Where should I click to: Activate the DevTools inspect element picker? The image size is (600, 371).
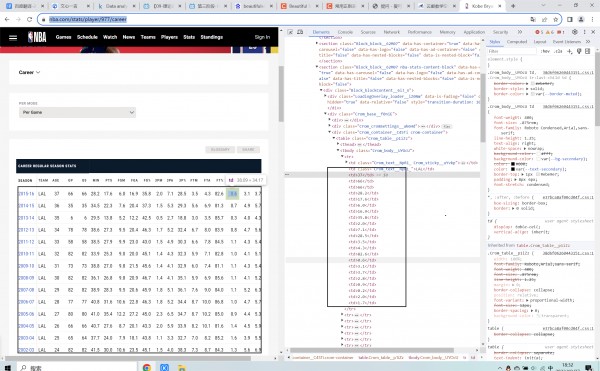tap(290, 32)
